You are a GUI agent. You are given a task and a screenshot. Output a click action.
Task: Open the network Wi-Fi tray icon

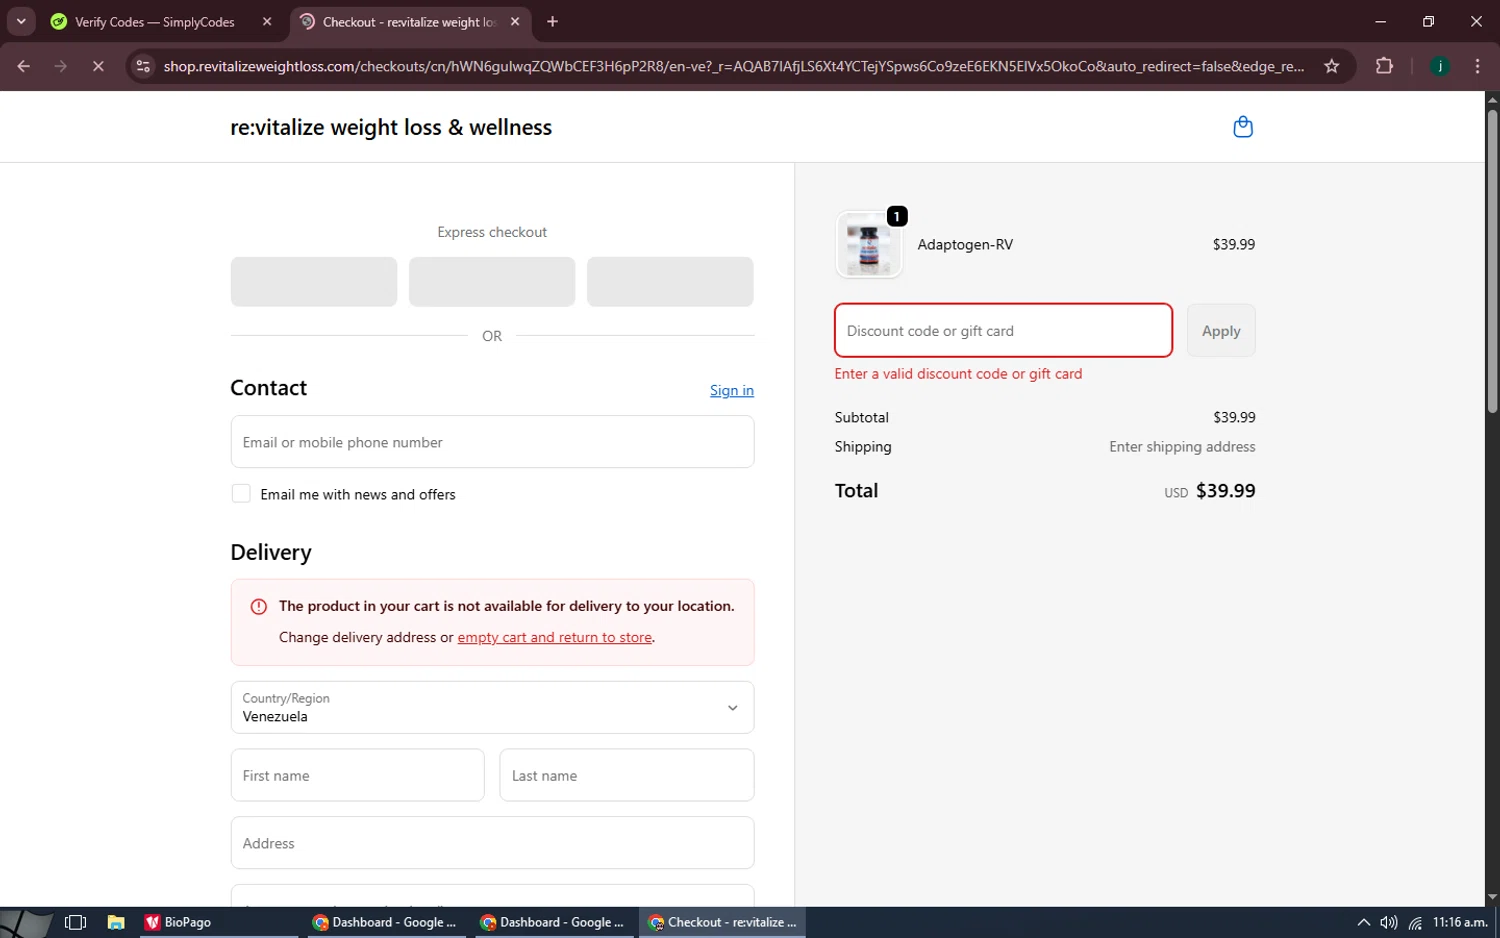1415,922
